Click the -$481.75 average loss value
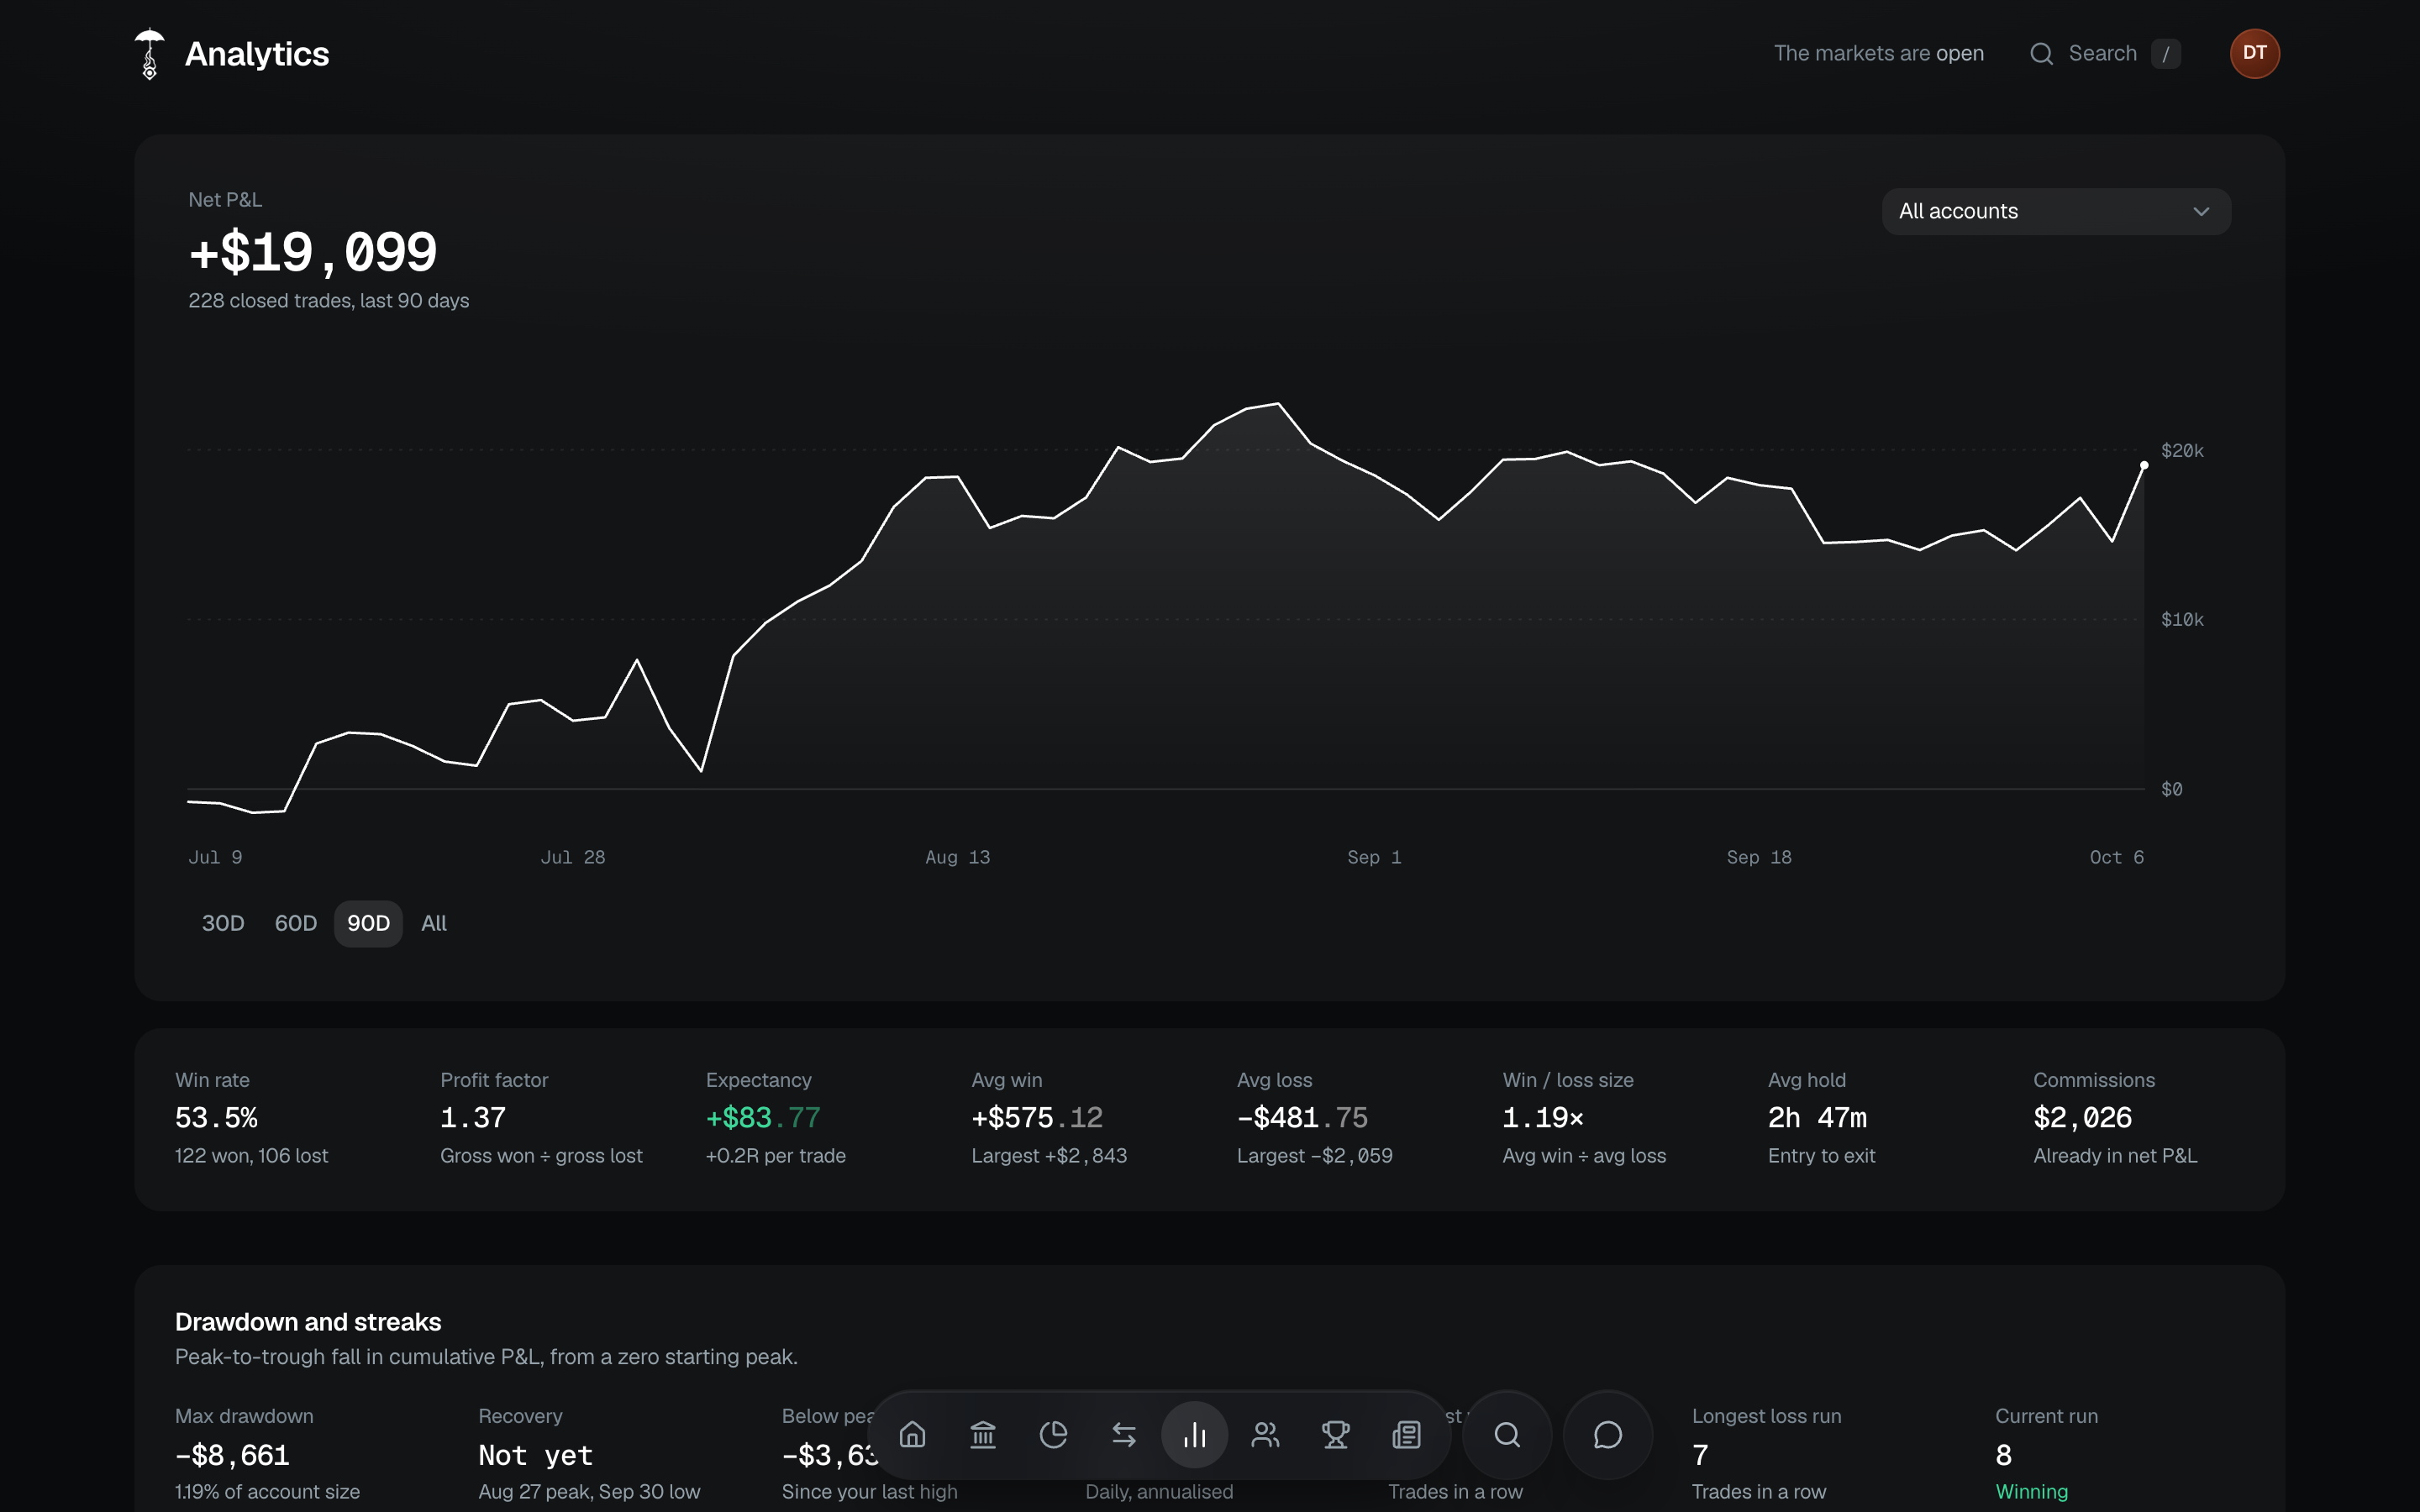The width and height of the screenshot is (2420, 1512). [x=1302, y=1118]
